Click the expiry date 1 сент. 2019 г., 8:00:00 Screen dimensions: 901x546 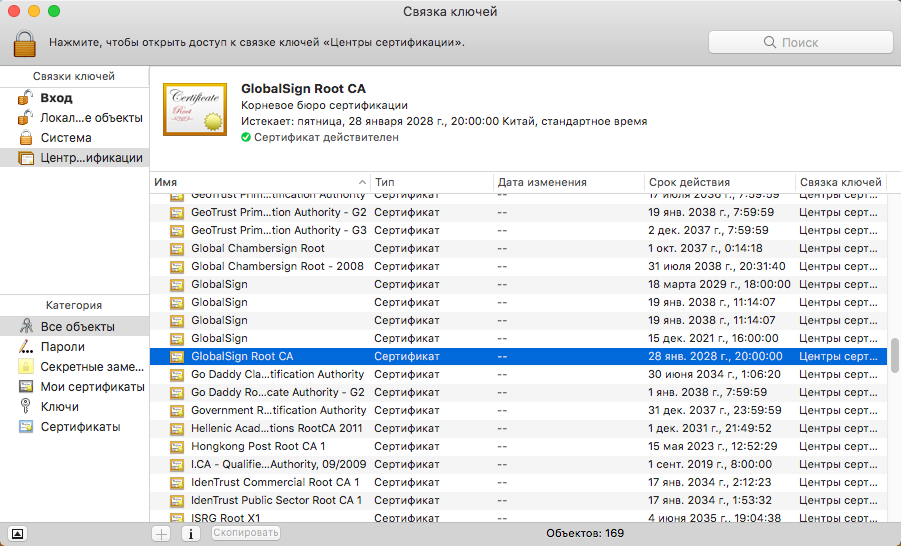point(710,464)
